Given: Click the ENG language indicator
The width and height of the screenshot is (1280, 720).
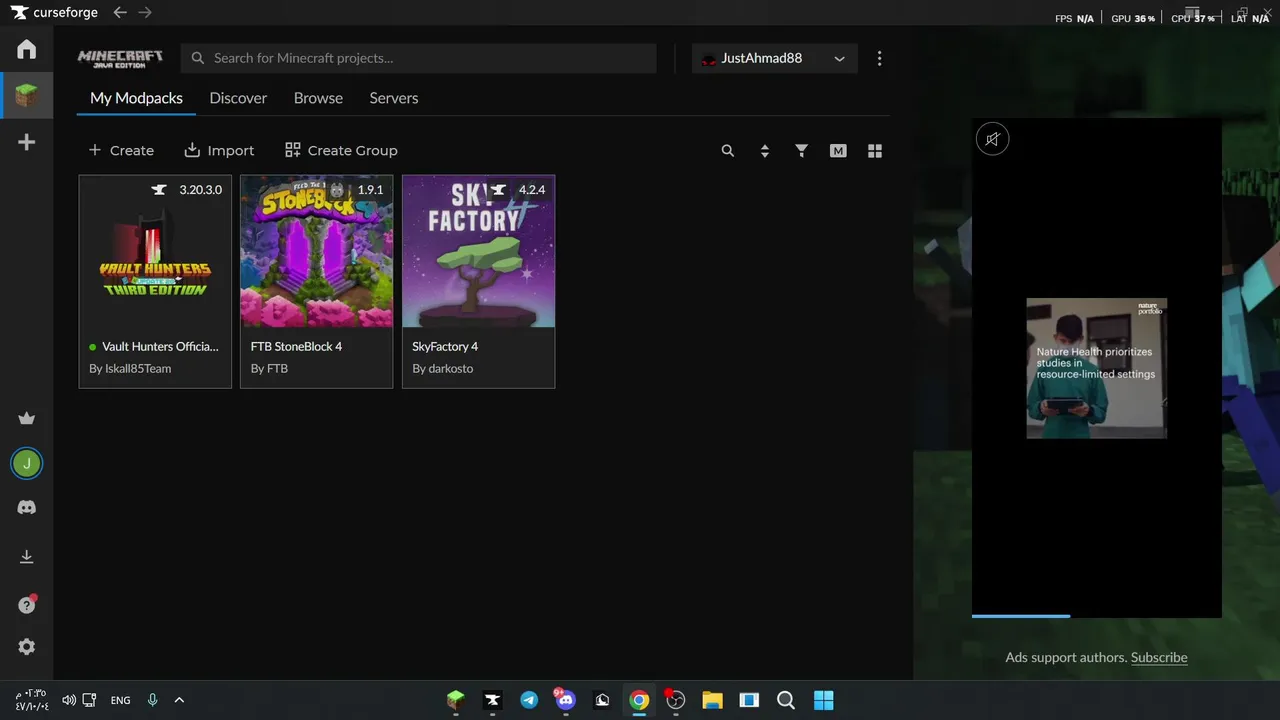Looking at the screenshot, I should 120,700.
